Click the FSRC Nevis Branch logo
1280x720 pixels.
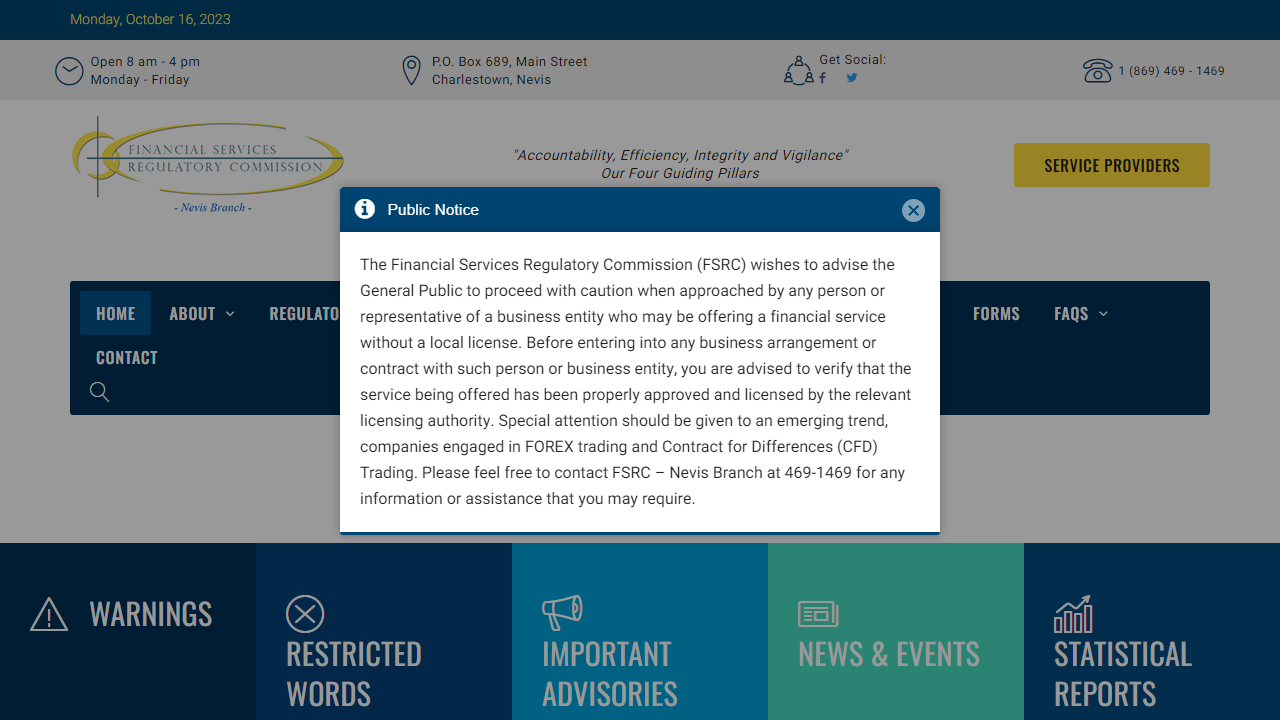pos(208,163)
